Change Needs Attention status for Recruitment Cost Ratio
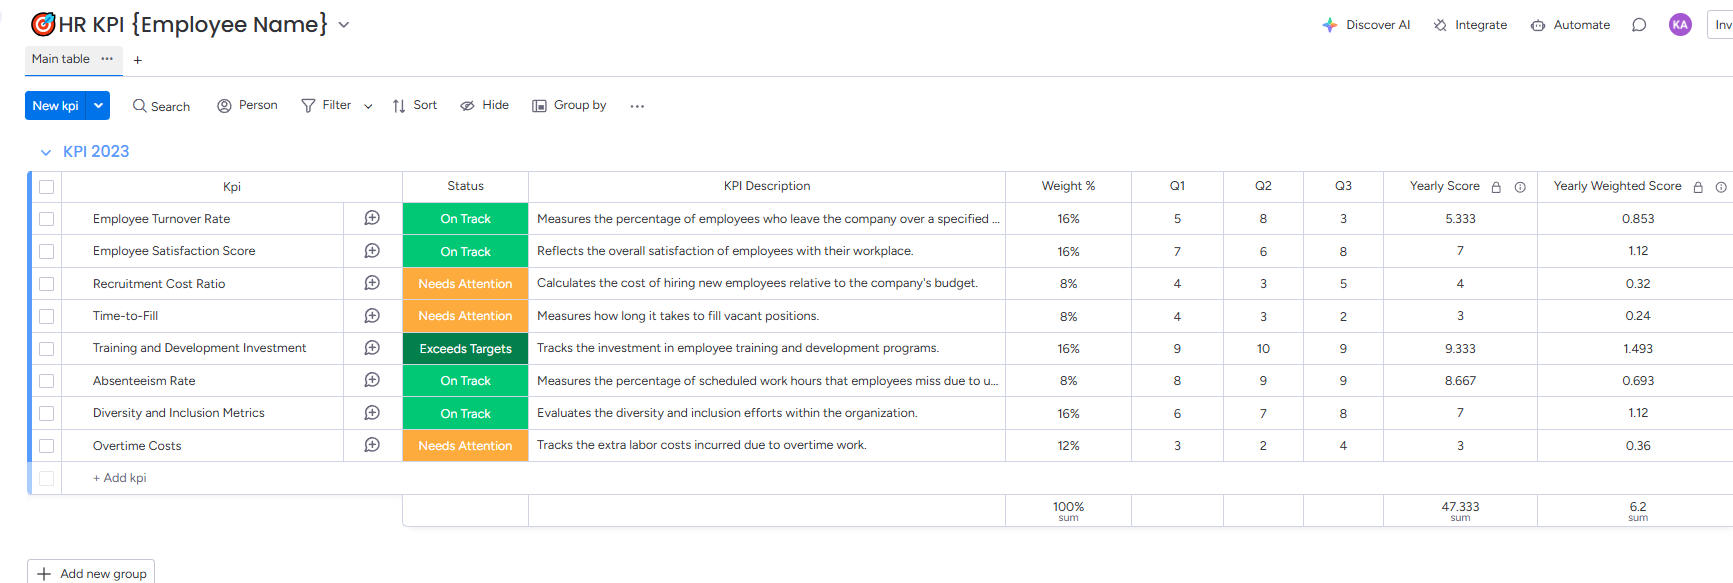The height and width of the screenshot is (583, 1733). click(465, 284)
